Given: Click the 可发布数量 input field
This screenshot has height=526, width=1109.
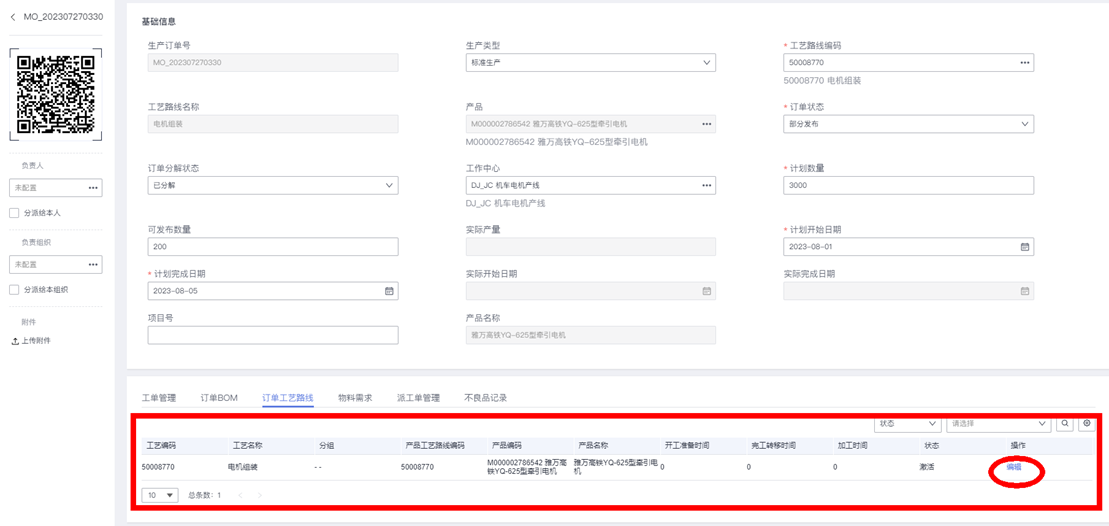Looking at the screenshot, I should pyautogui.click(x=273, y=247).
